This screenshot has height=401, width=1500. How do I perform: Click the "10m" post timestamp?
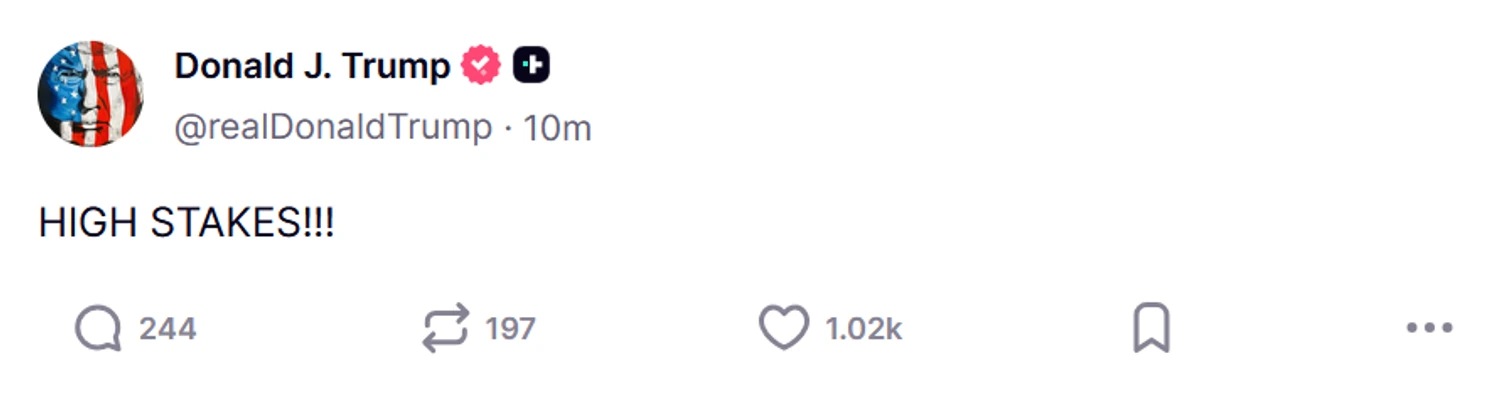click(558, 128)
